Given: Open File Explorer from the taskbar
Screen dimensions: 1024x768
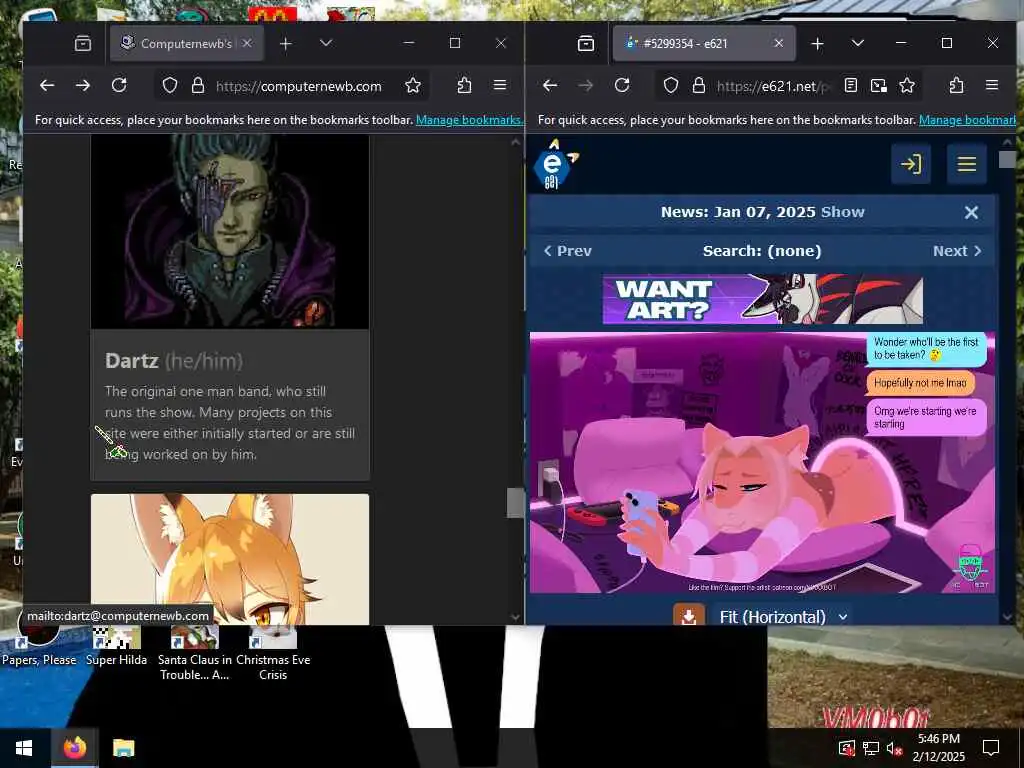Looking at the screenshot, I should [123, 748].
